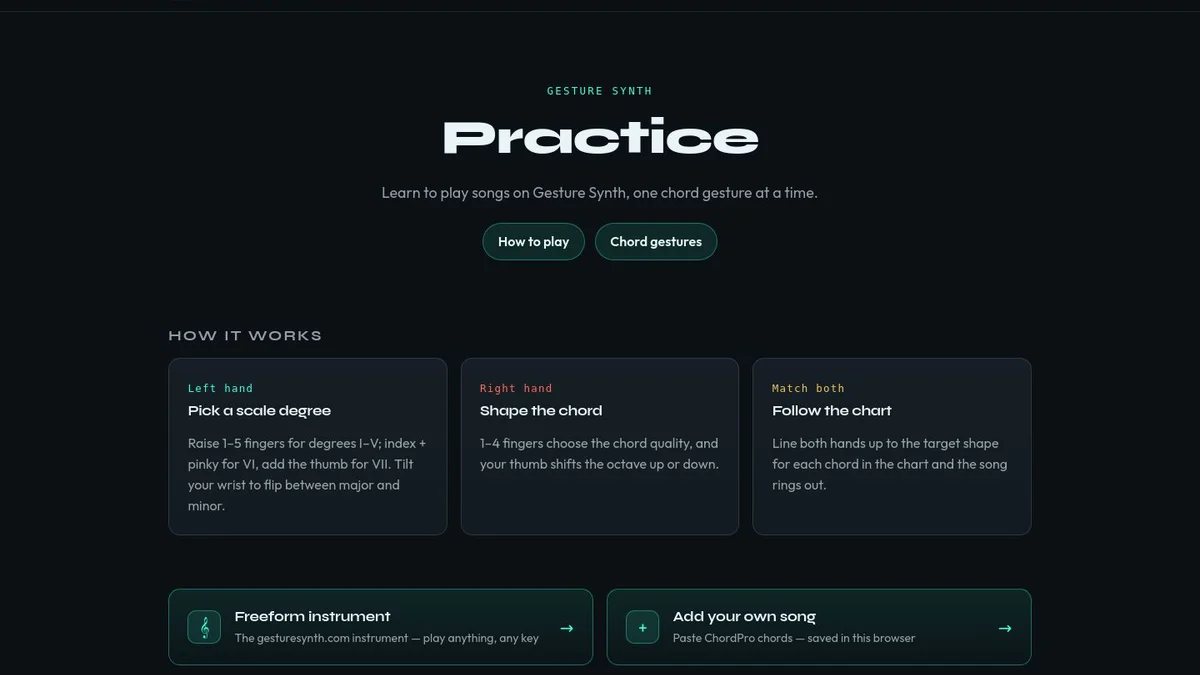Click the Practice heading

[x=600, y=137]
